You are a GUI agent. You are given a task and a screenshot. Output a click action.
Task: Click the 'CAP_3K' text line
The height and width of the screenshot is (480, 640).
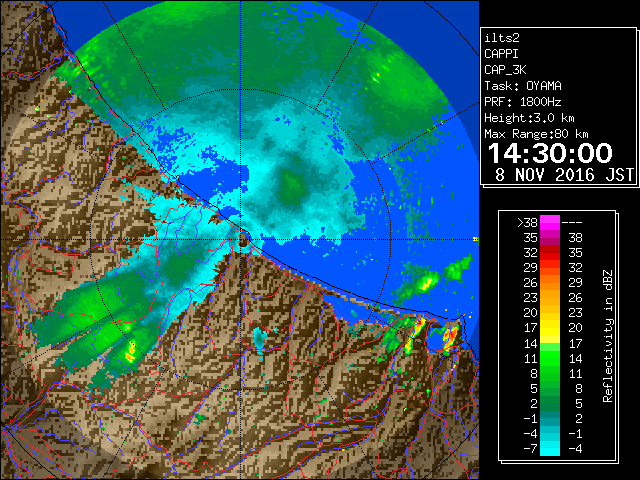point(505,70)
